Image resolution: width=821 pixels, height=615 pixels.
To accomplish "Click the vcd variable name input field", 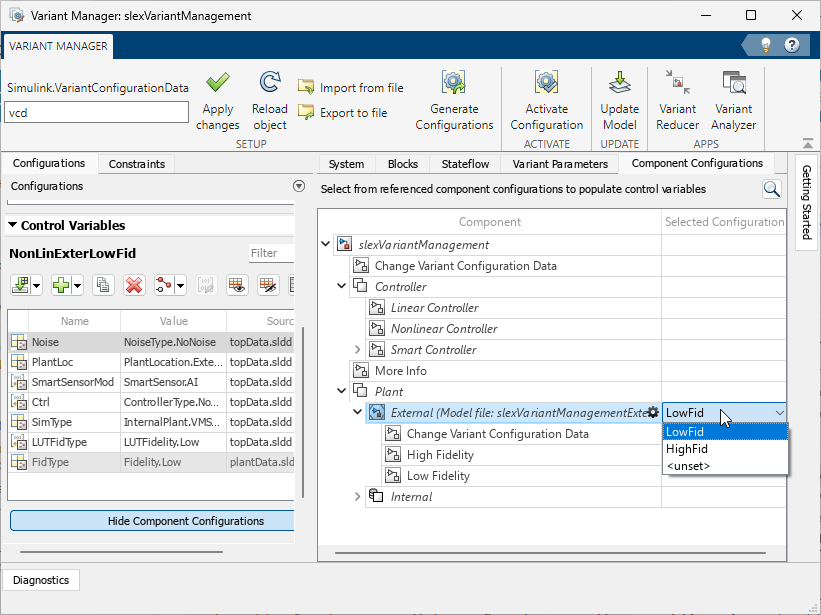I will [x=97, y=113].
